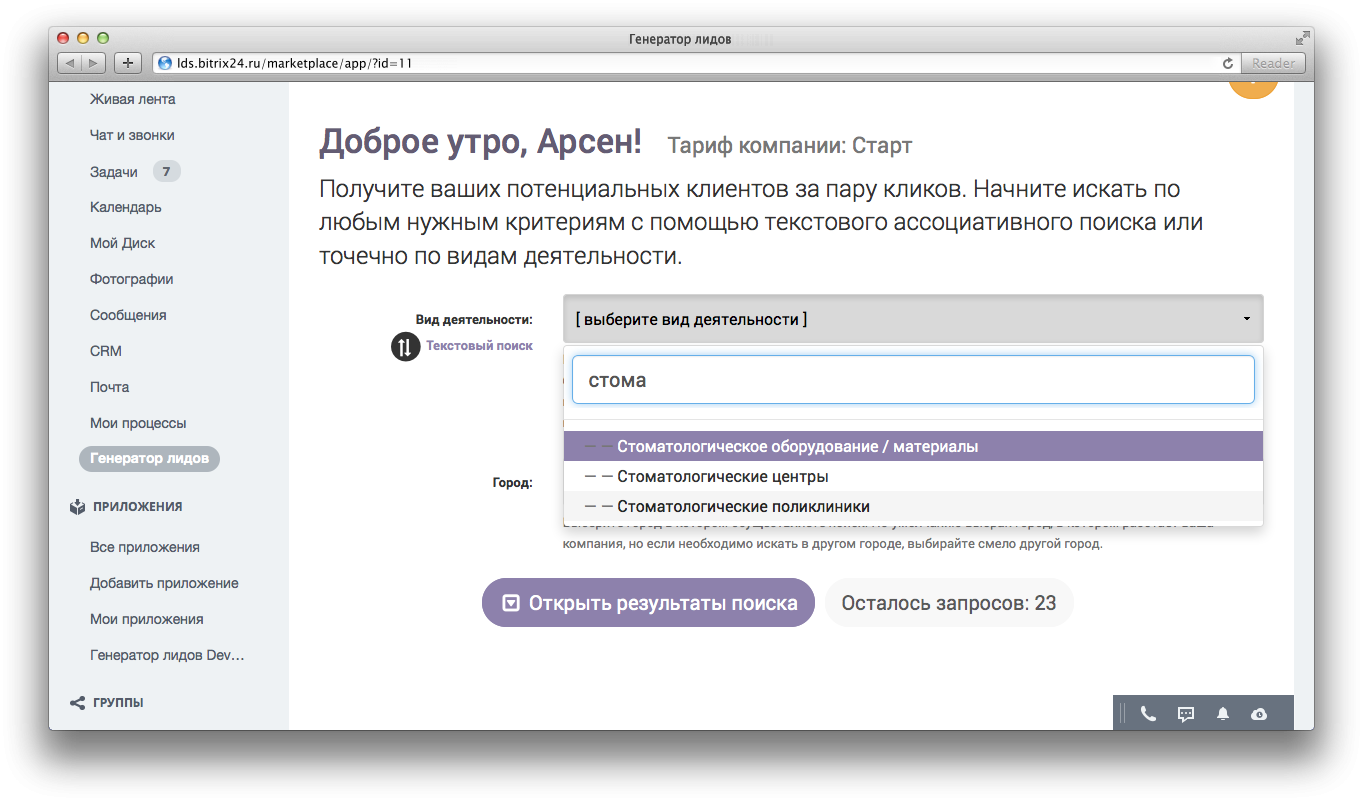This screenshot has width=1363, height=801.
Task: Open Задачи in sidebar
Action: pyautogui.click(x=114, y=172)
